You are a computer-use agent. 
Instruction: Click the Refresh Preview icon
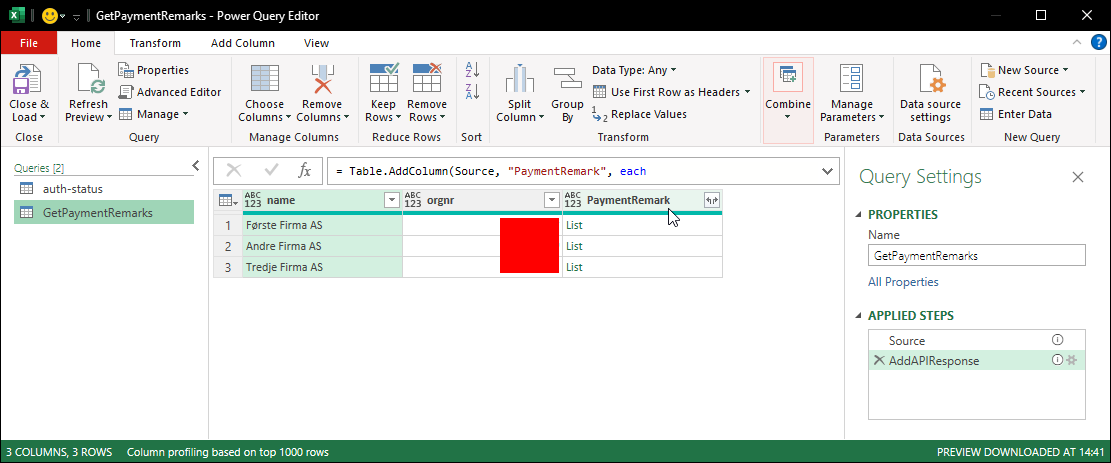[x=89, y=79]
